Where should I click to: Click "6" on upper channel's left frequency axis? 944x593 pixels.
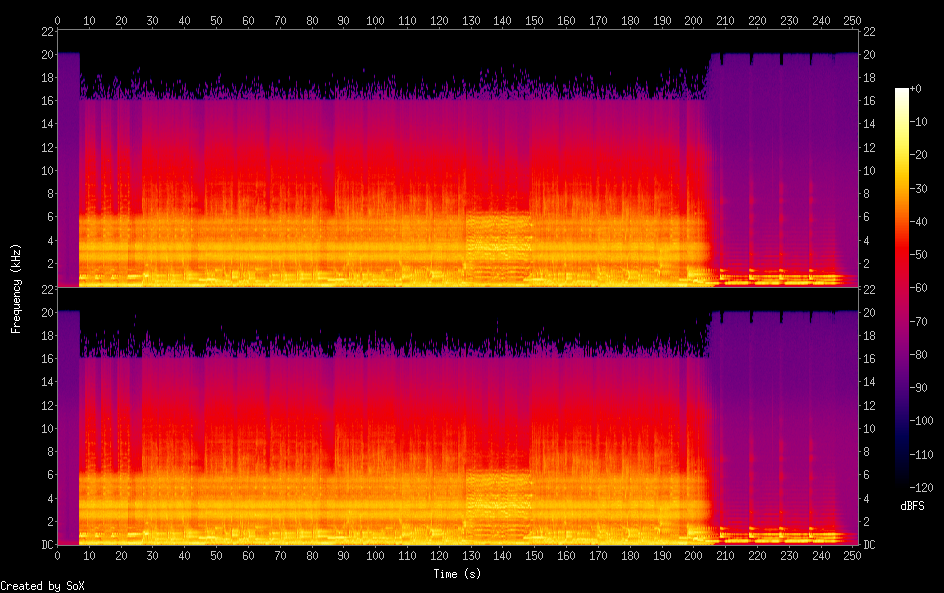click(51, 217)
